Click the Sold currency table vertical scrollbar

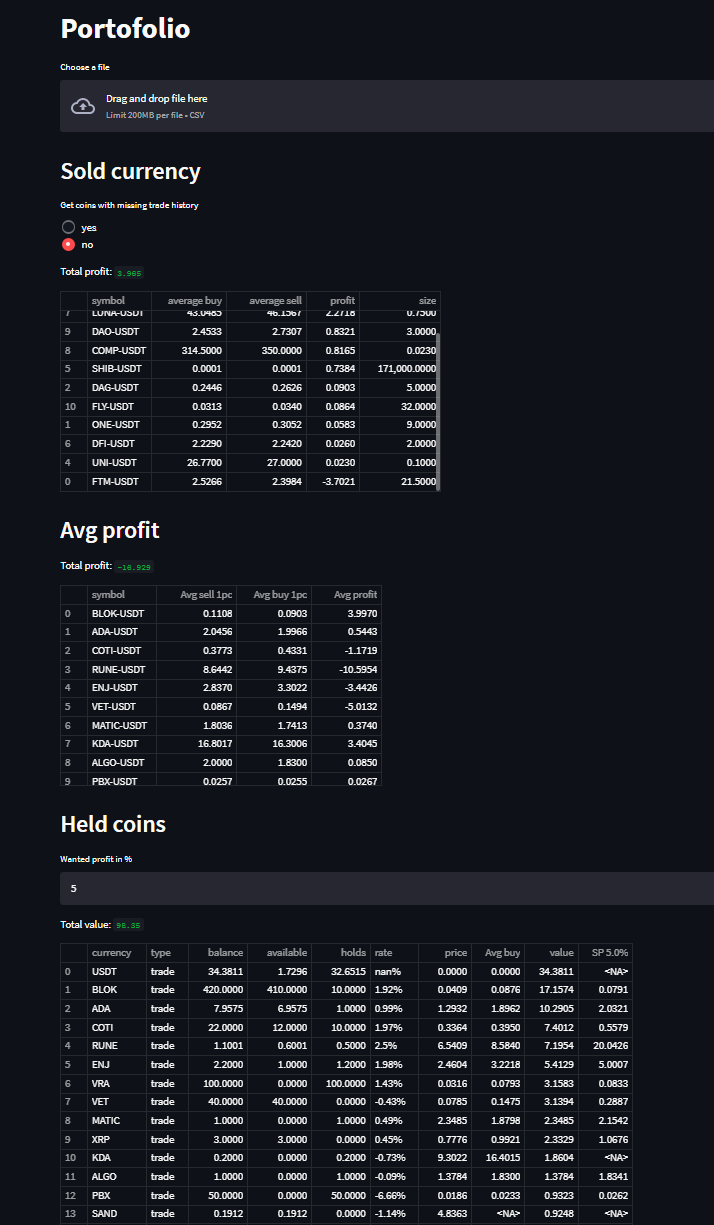tap(437, 400)
